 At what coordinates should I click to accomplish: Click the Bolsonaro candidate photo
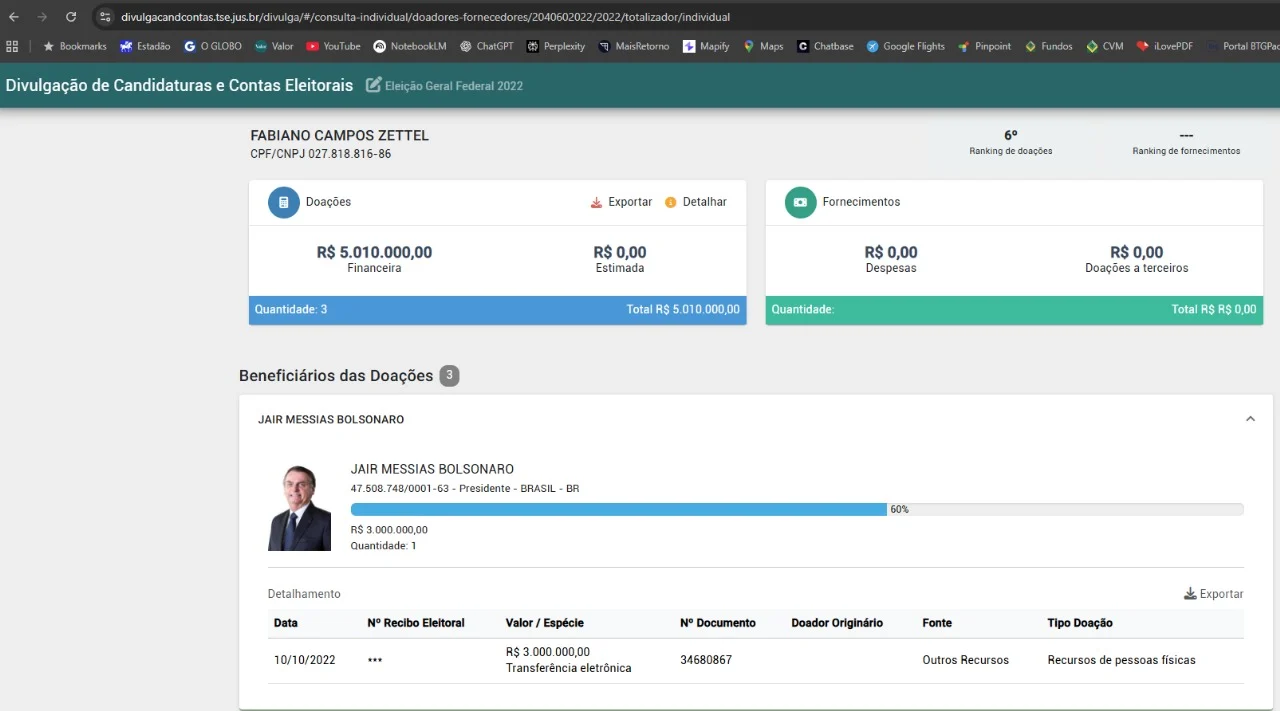[x=299, y=508]
